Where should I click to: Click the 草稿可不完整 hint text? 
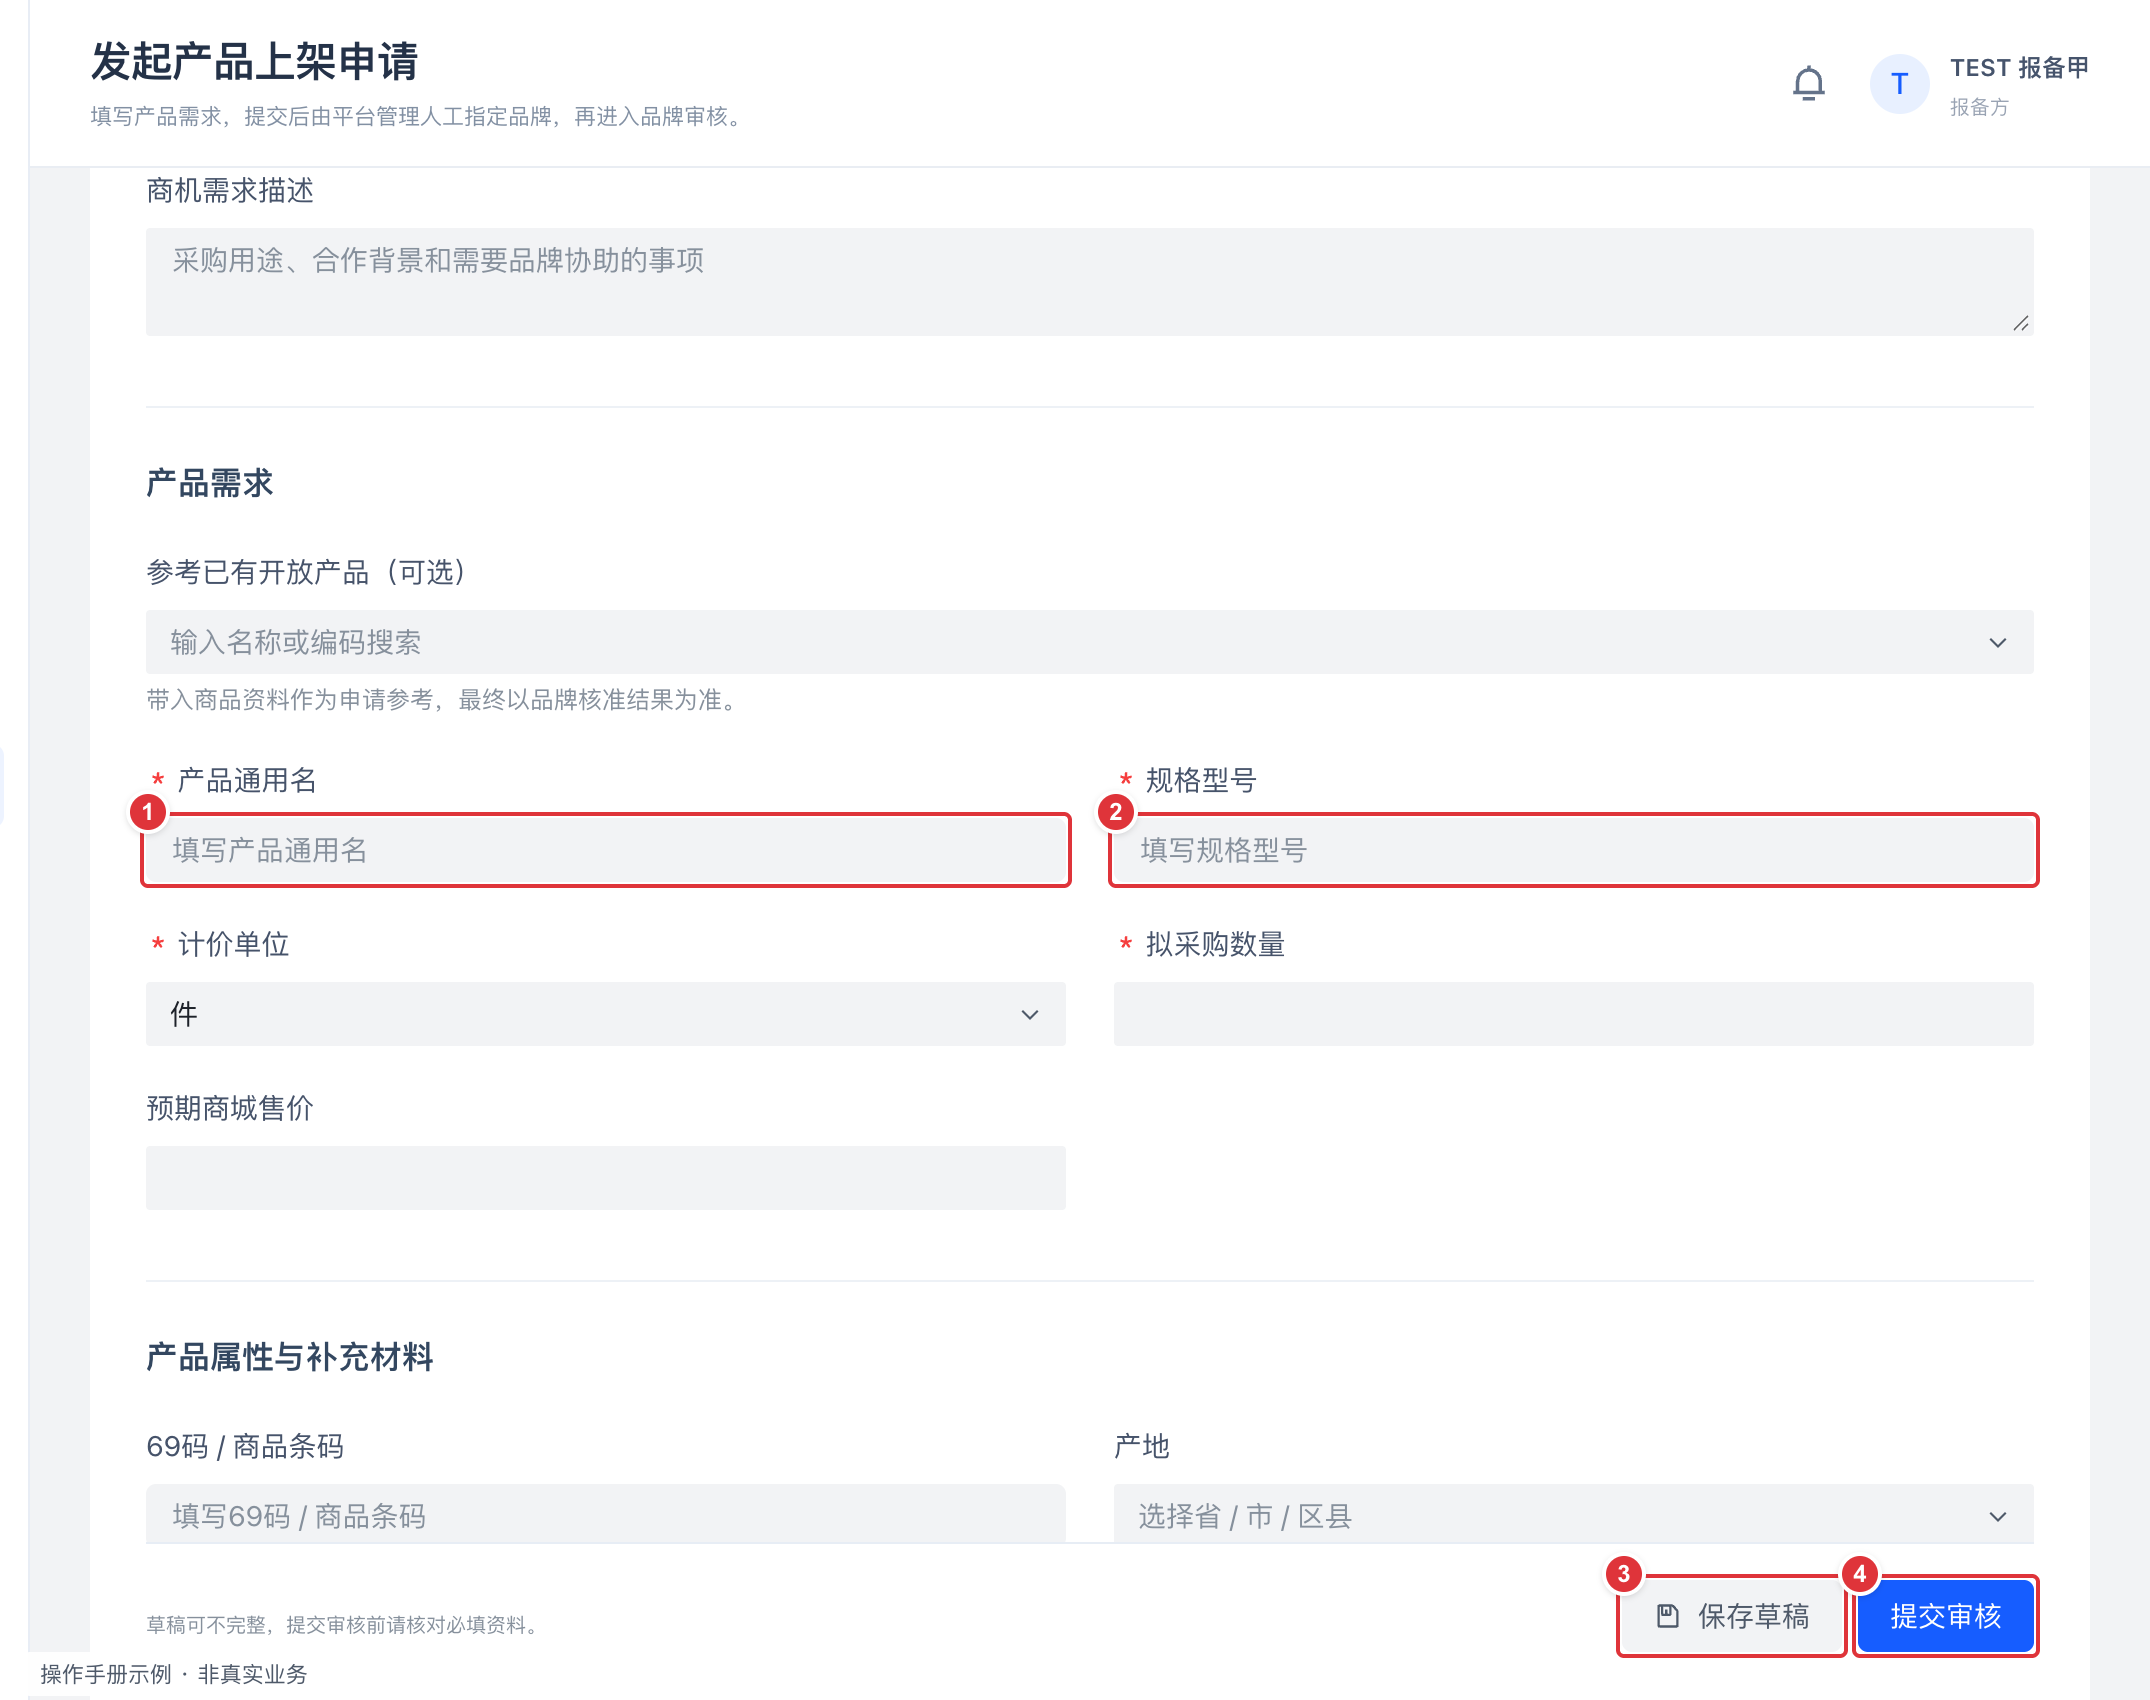click(345, 1625)
